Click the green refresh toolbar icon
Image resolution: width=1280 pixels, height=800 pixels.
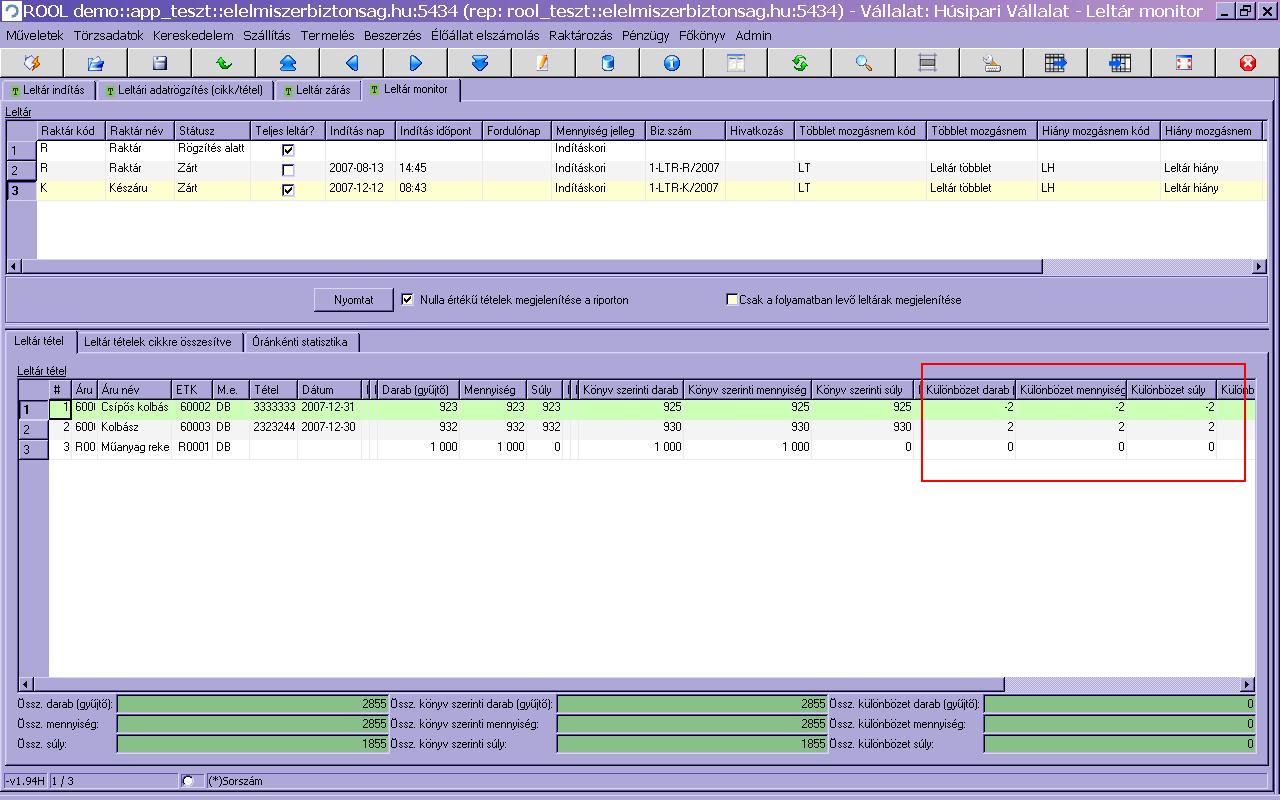(800, 63)
